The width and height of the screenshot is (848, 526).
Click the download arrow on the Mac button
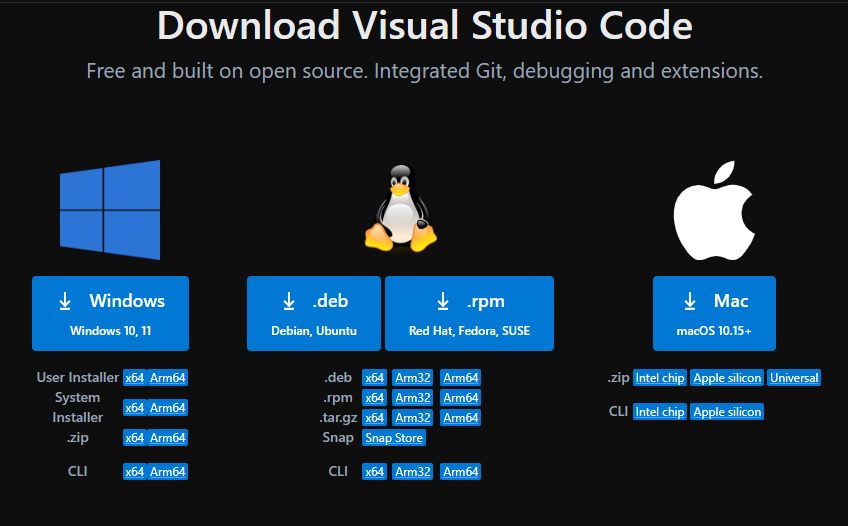click(x=690, y=301)
